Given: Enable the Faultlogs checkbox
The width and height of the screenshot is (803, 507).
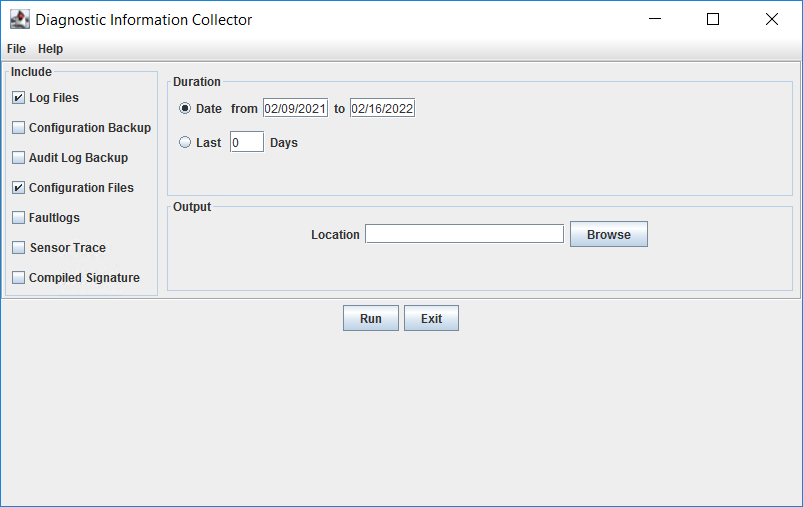Looking at the screenshot, I should (x=18, y=218).
